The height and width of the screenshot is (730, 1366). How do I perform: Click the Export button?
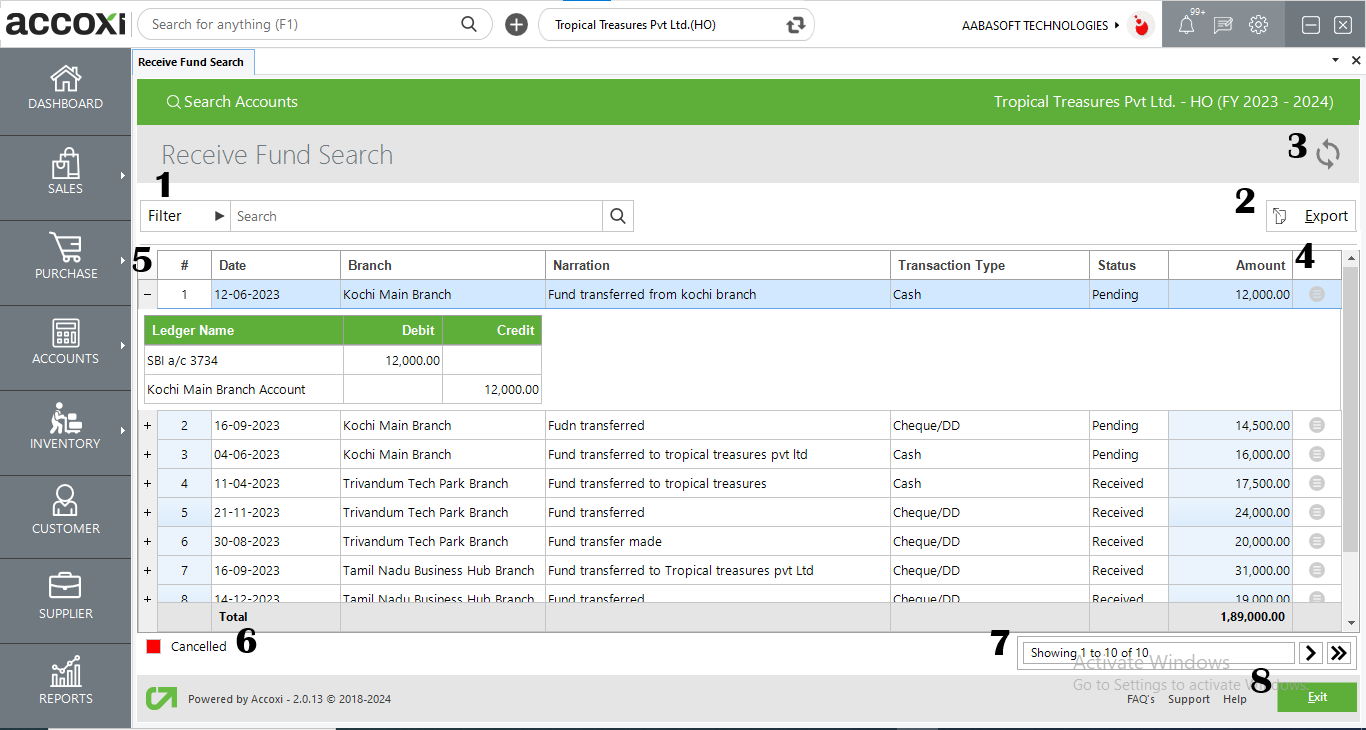1311,215
